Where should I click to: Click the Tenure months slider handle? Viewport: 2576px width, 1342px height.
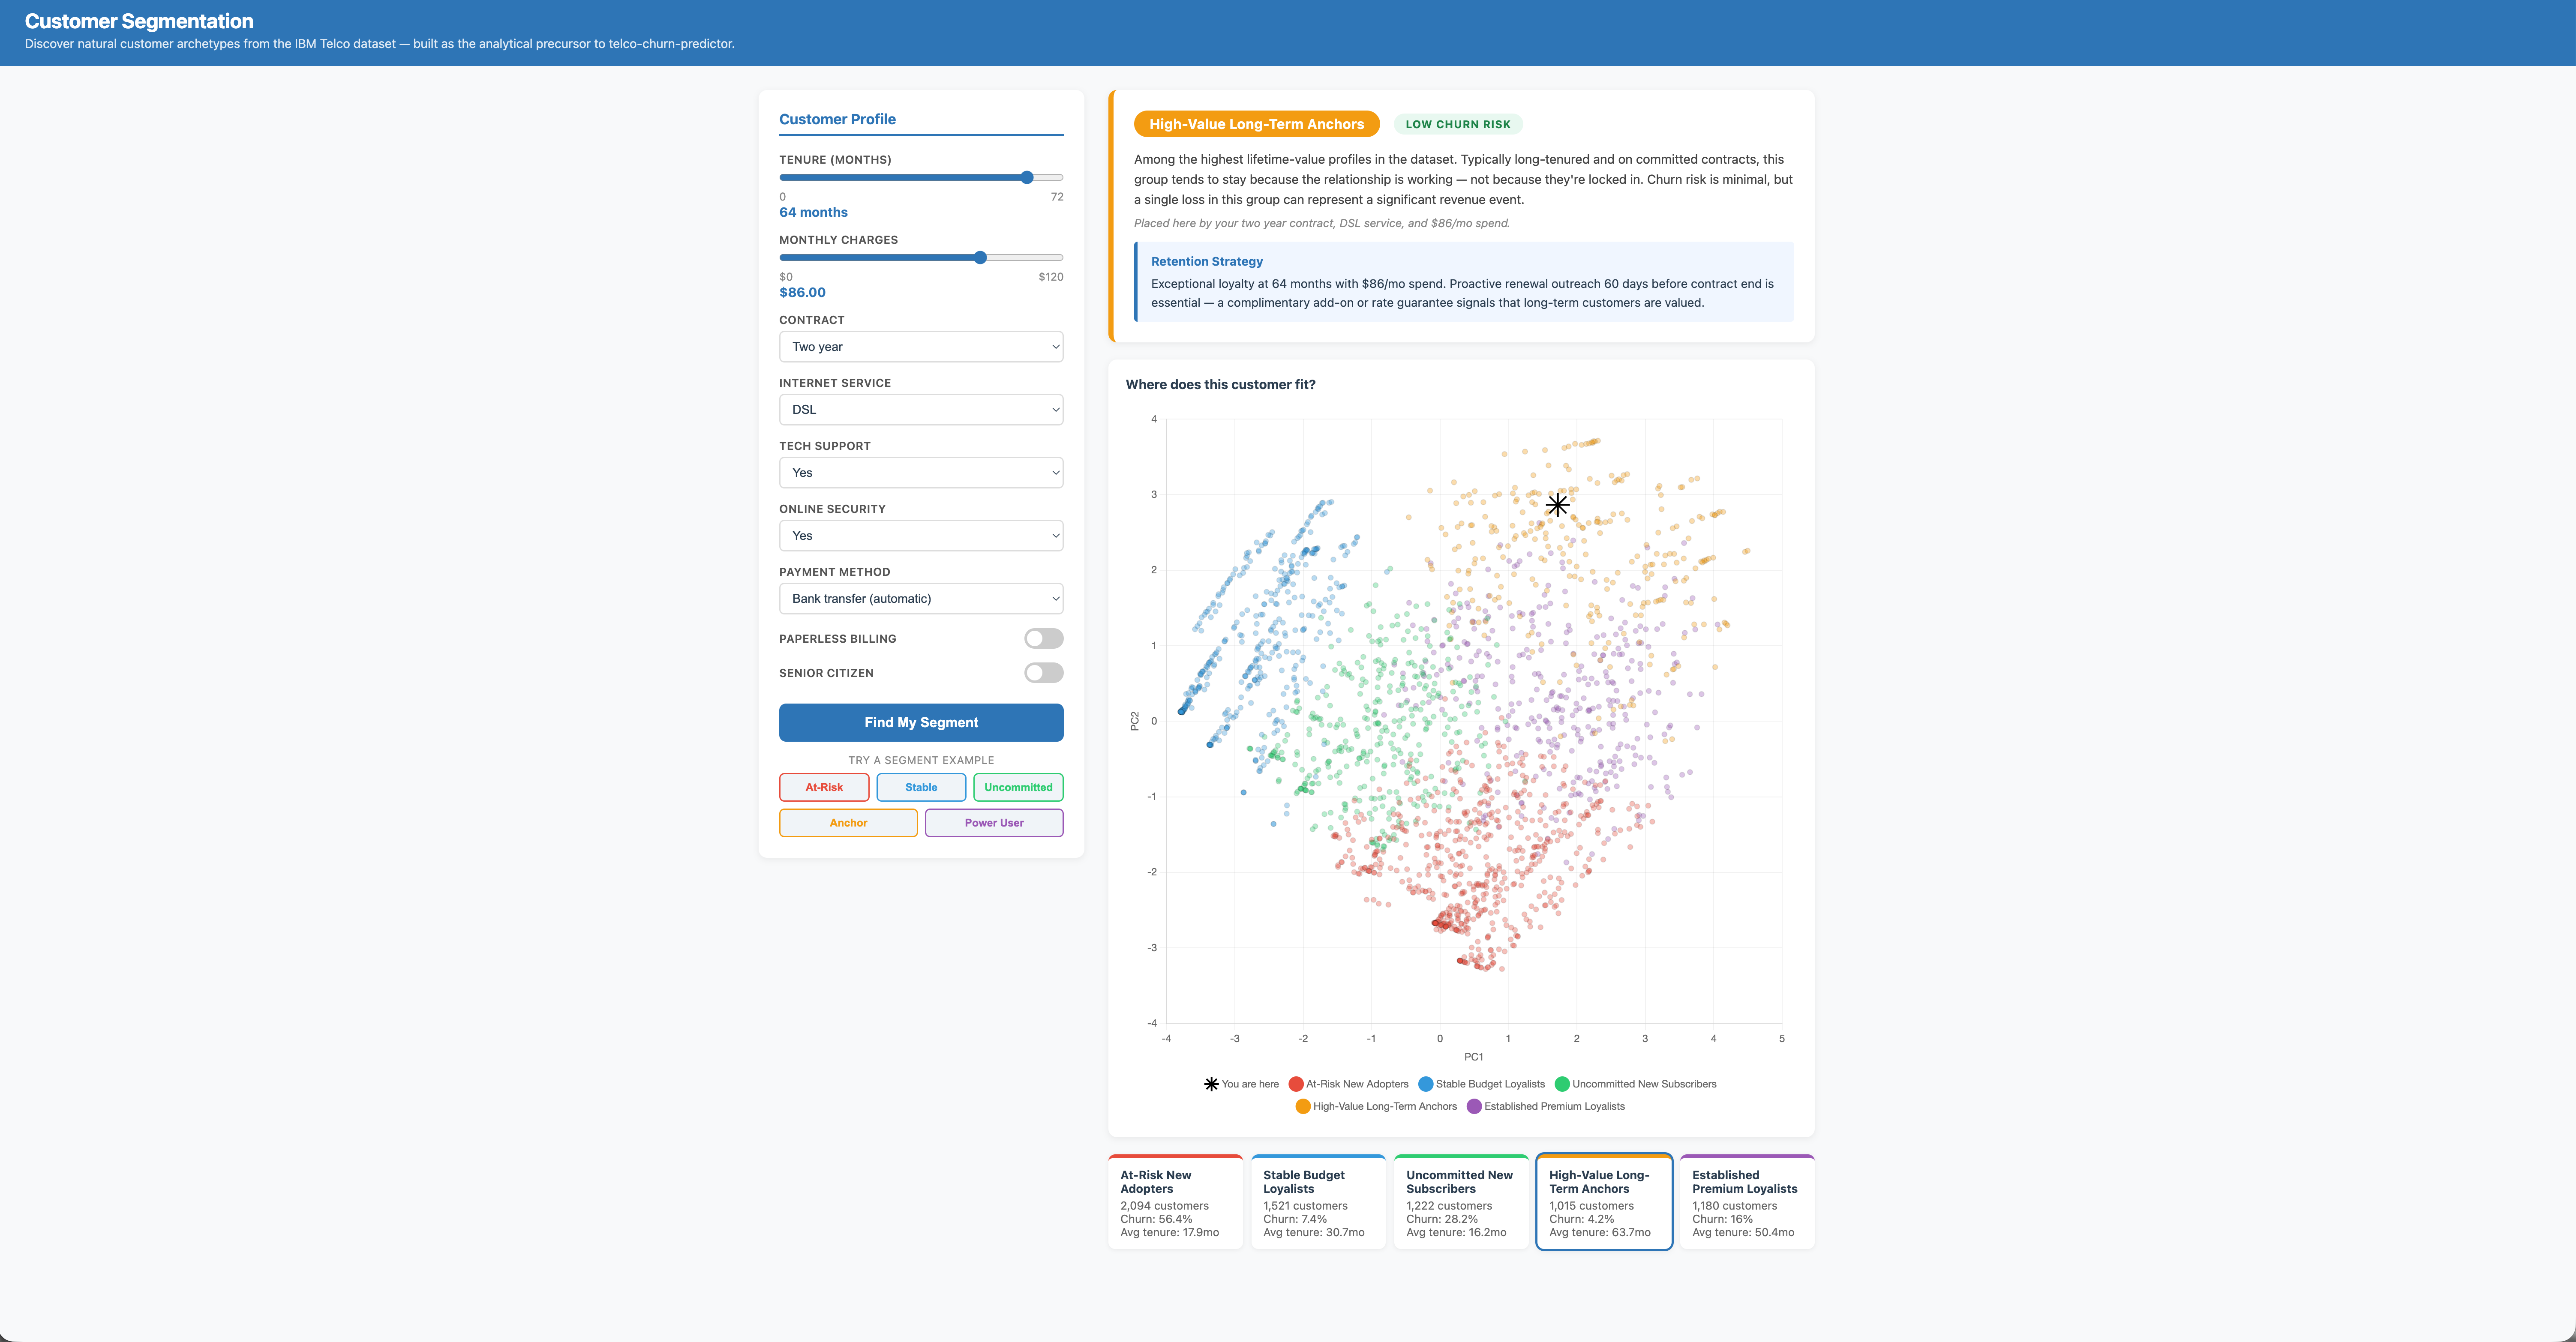click(1027, 177)
